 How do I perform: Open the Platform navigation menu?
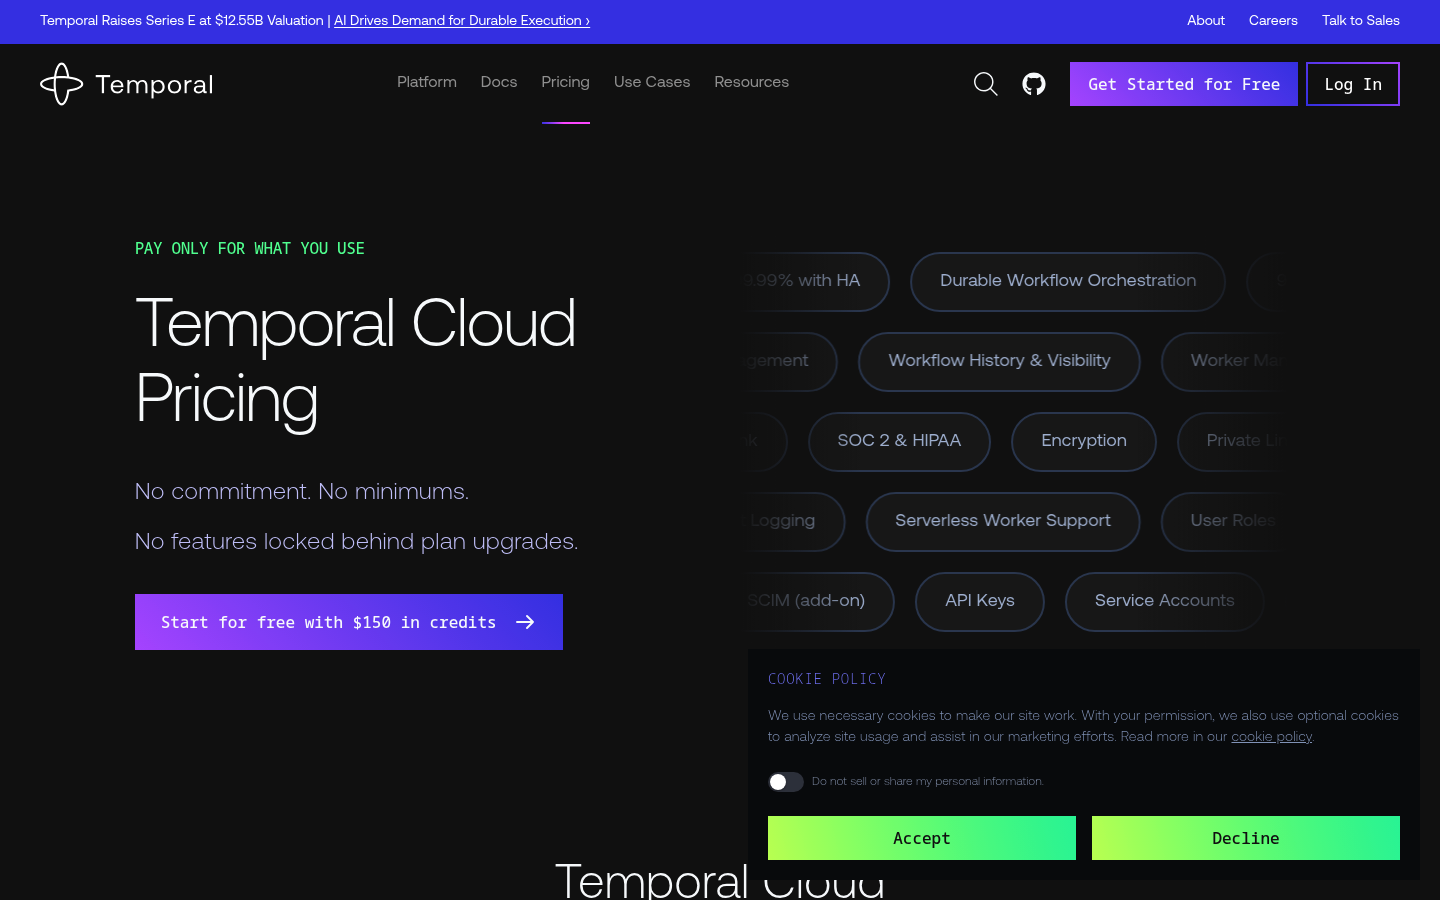[427, 82]
